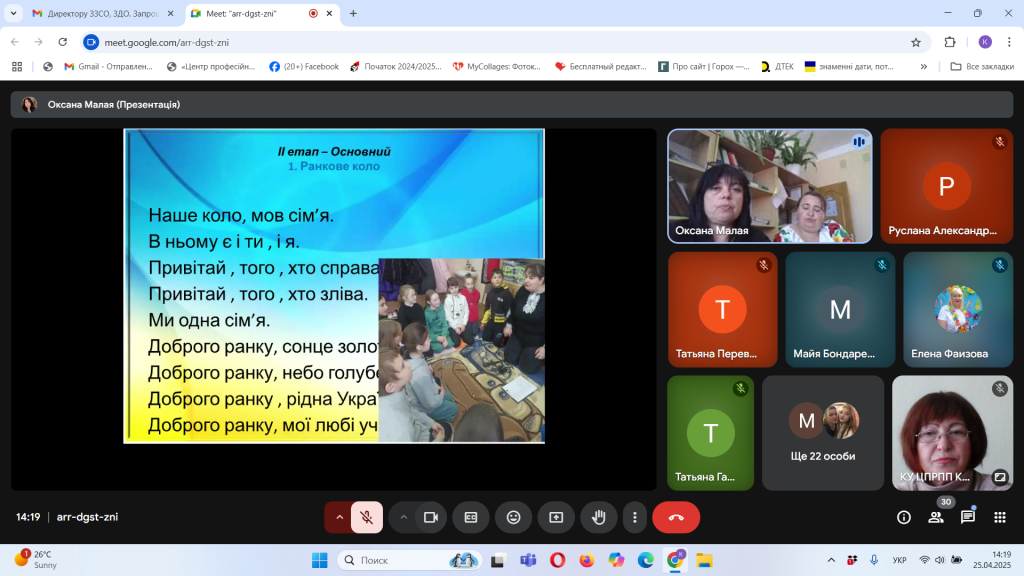Toggle the camera button

click(x=431, y=517)
